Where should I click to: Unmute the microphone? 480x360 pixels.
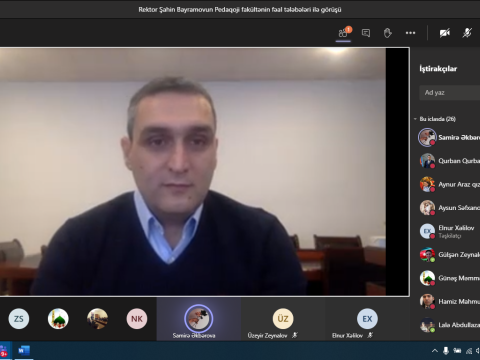tap(467, 33)
